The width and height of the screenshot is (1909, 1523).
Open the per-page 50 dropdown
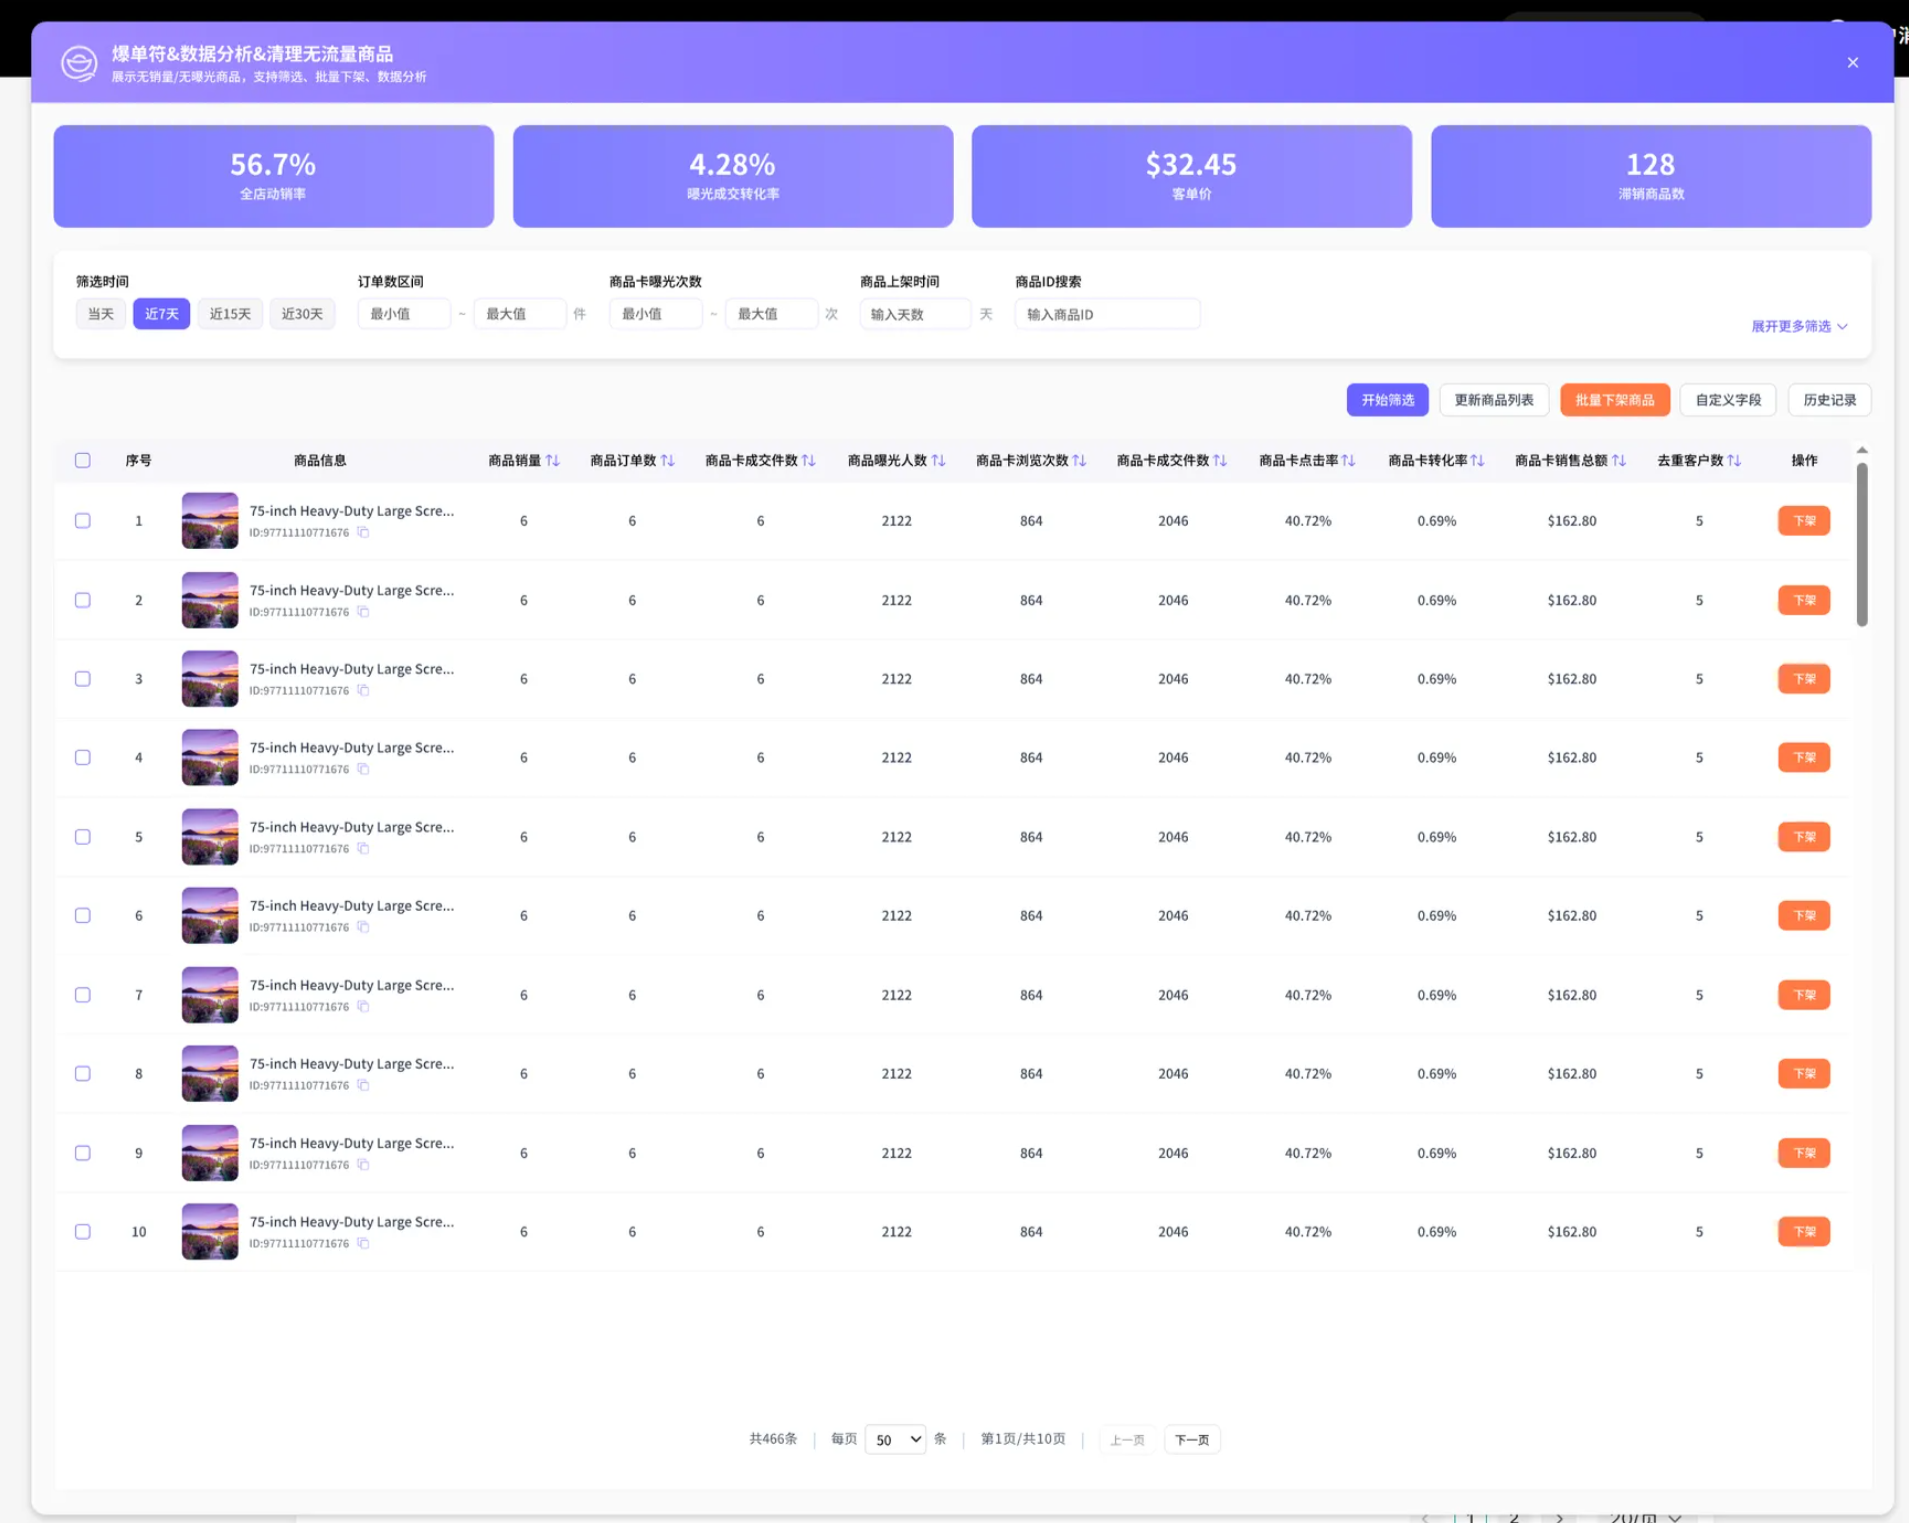pyautogui.click(x=895, y=1439)
